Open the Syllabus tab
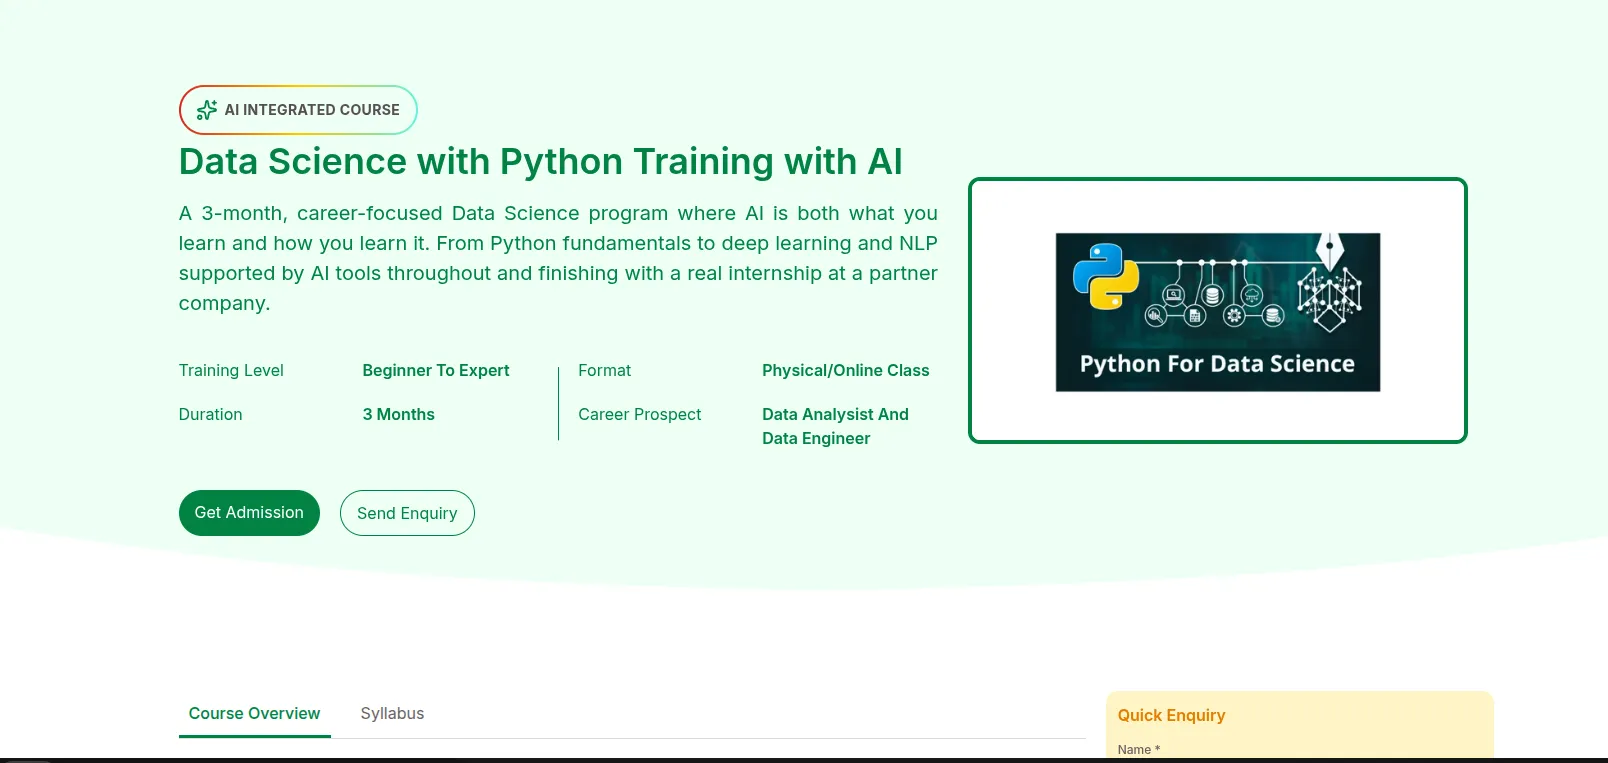 tap(392, 714)
